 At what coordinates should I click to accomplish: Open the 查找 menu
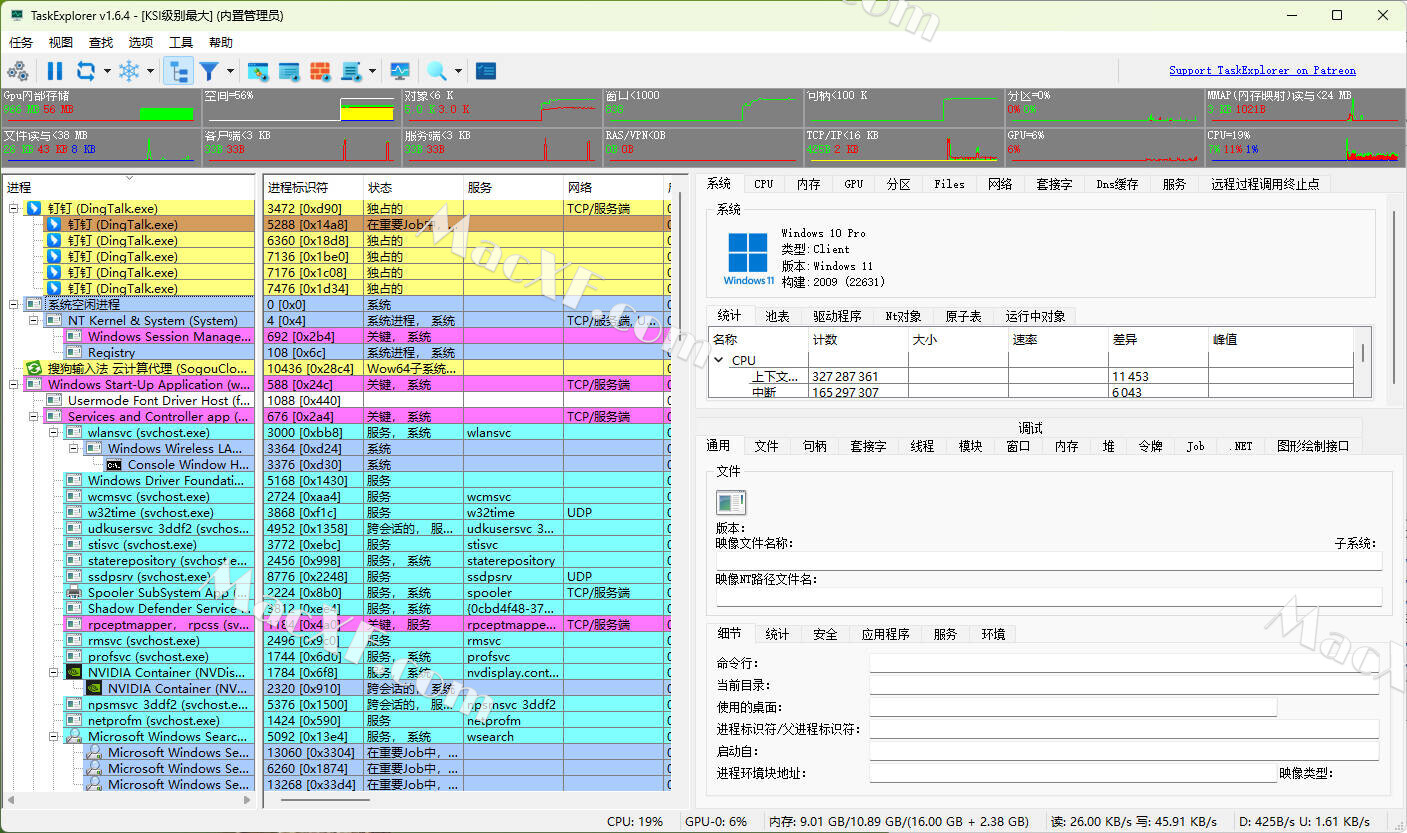tap(101, 43)
